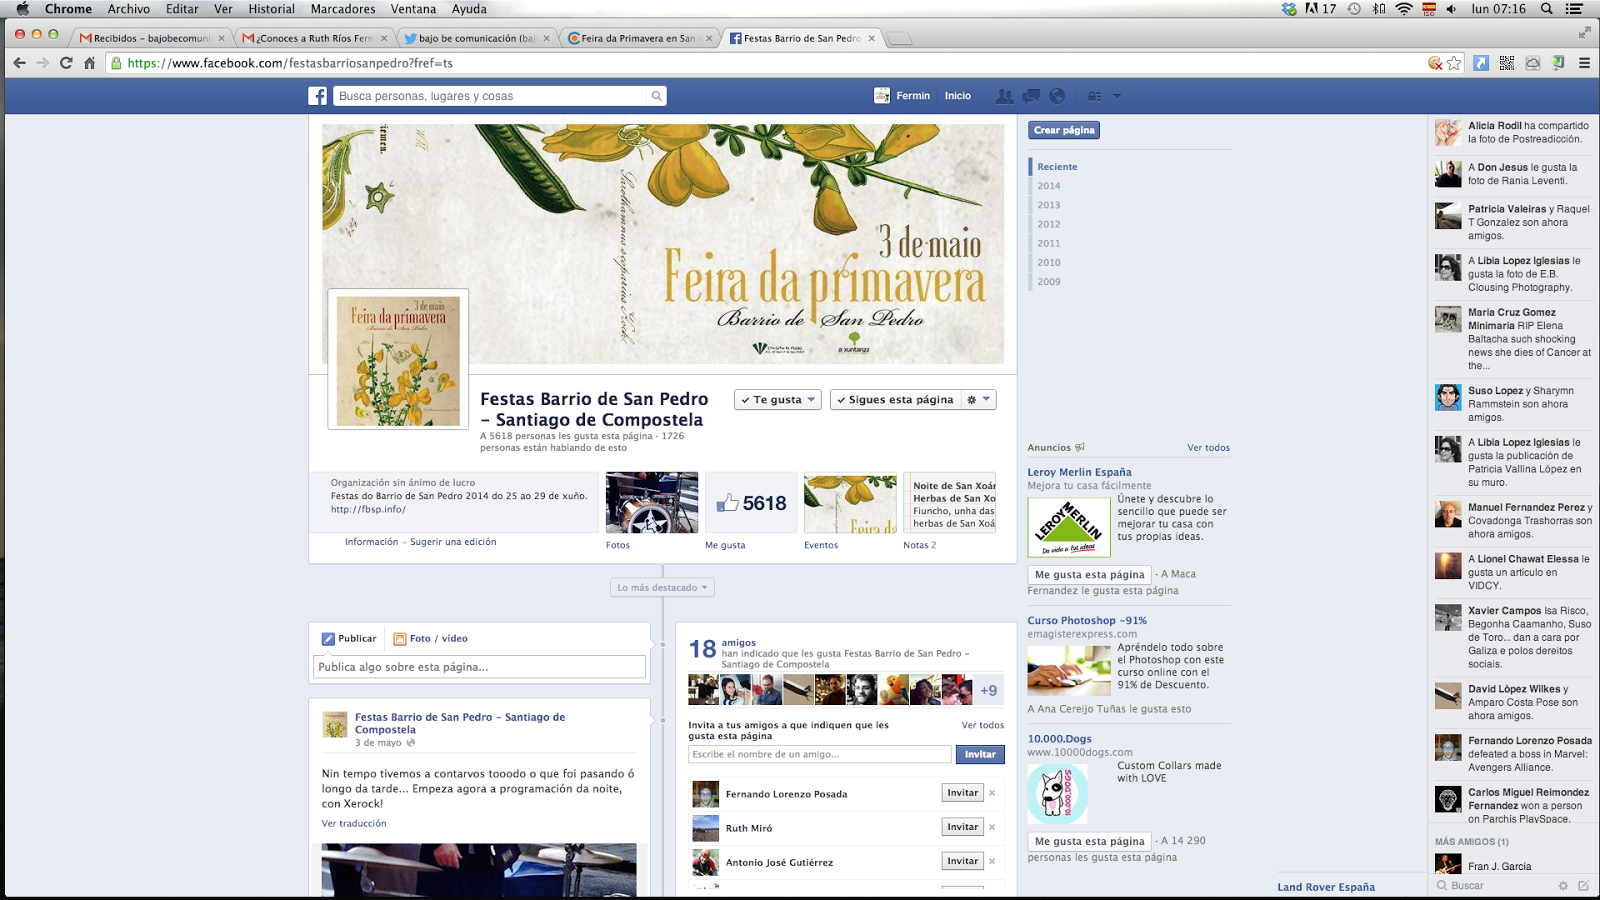The width and height of the screenshot is (1600, 900).
Task: Open the privacy shortcuts lock icon
Action: click(1094, 96)
